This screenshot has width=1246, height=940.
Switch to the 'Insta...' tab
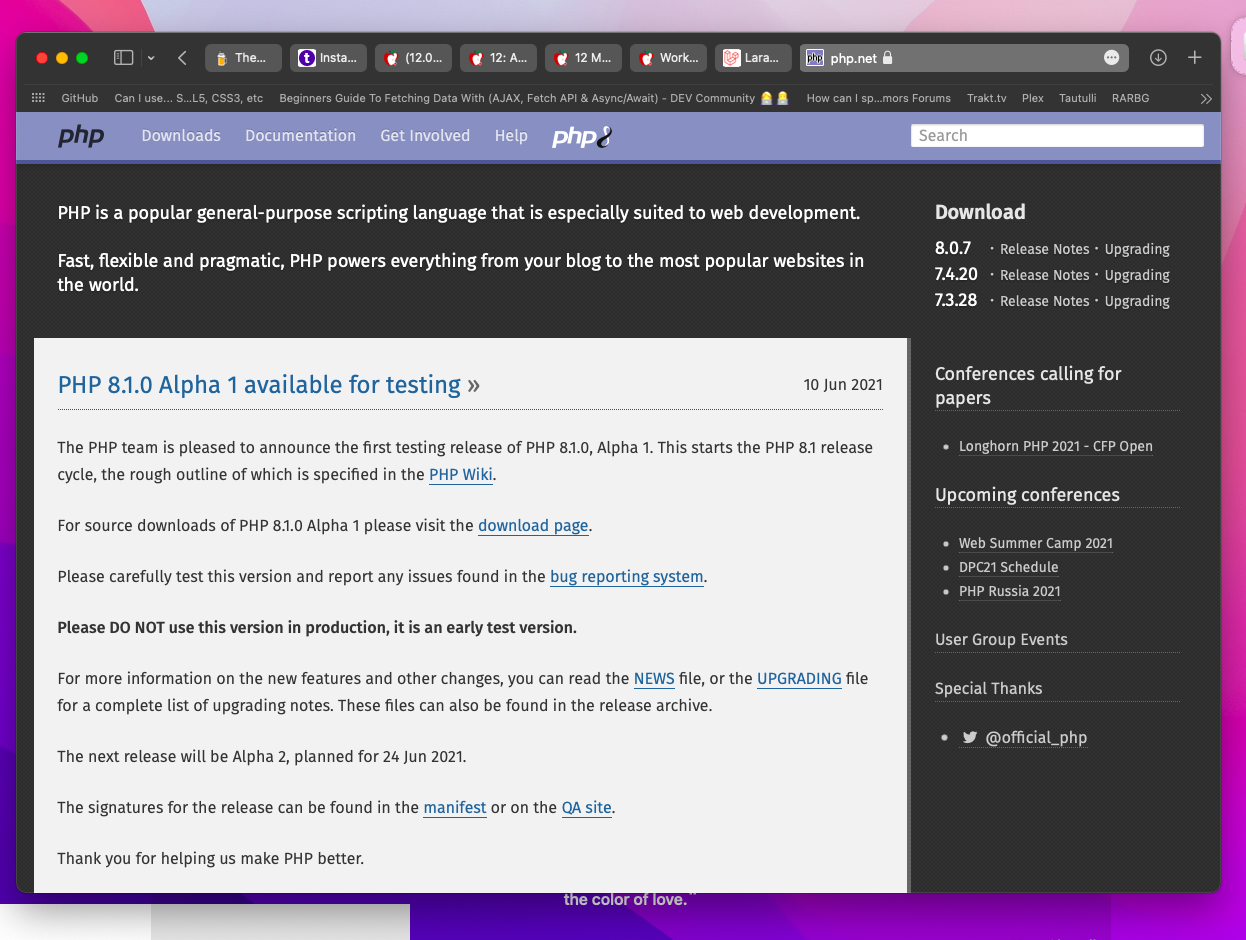coord(329,58)
